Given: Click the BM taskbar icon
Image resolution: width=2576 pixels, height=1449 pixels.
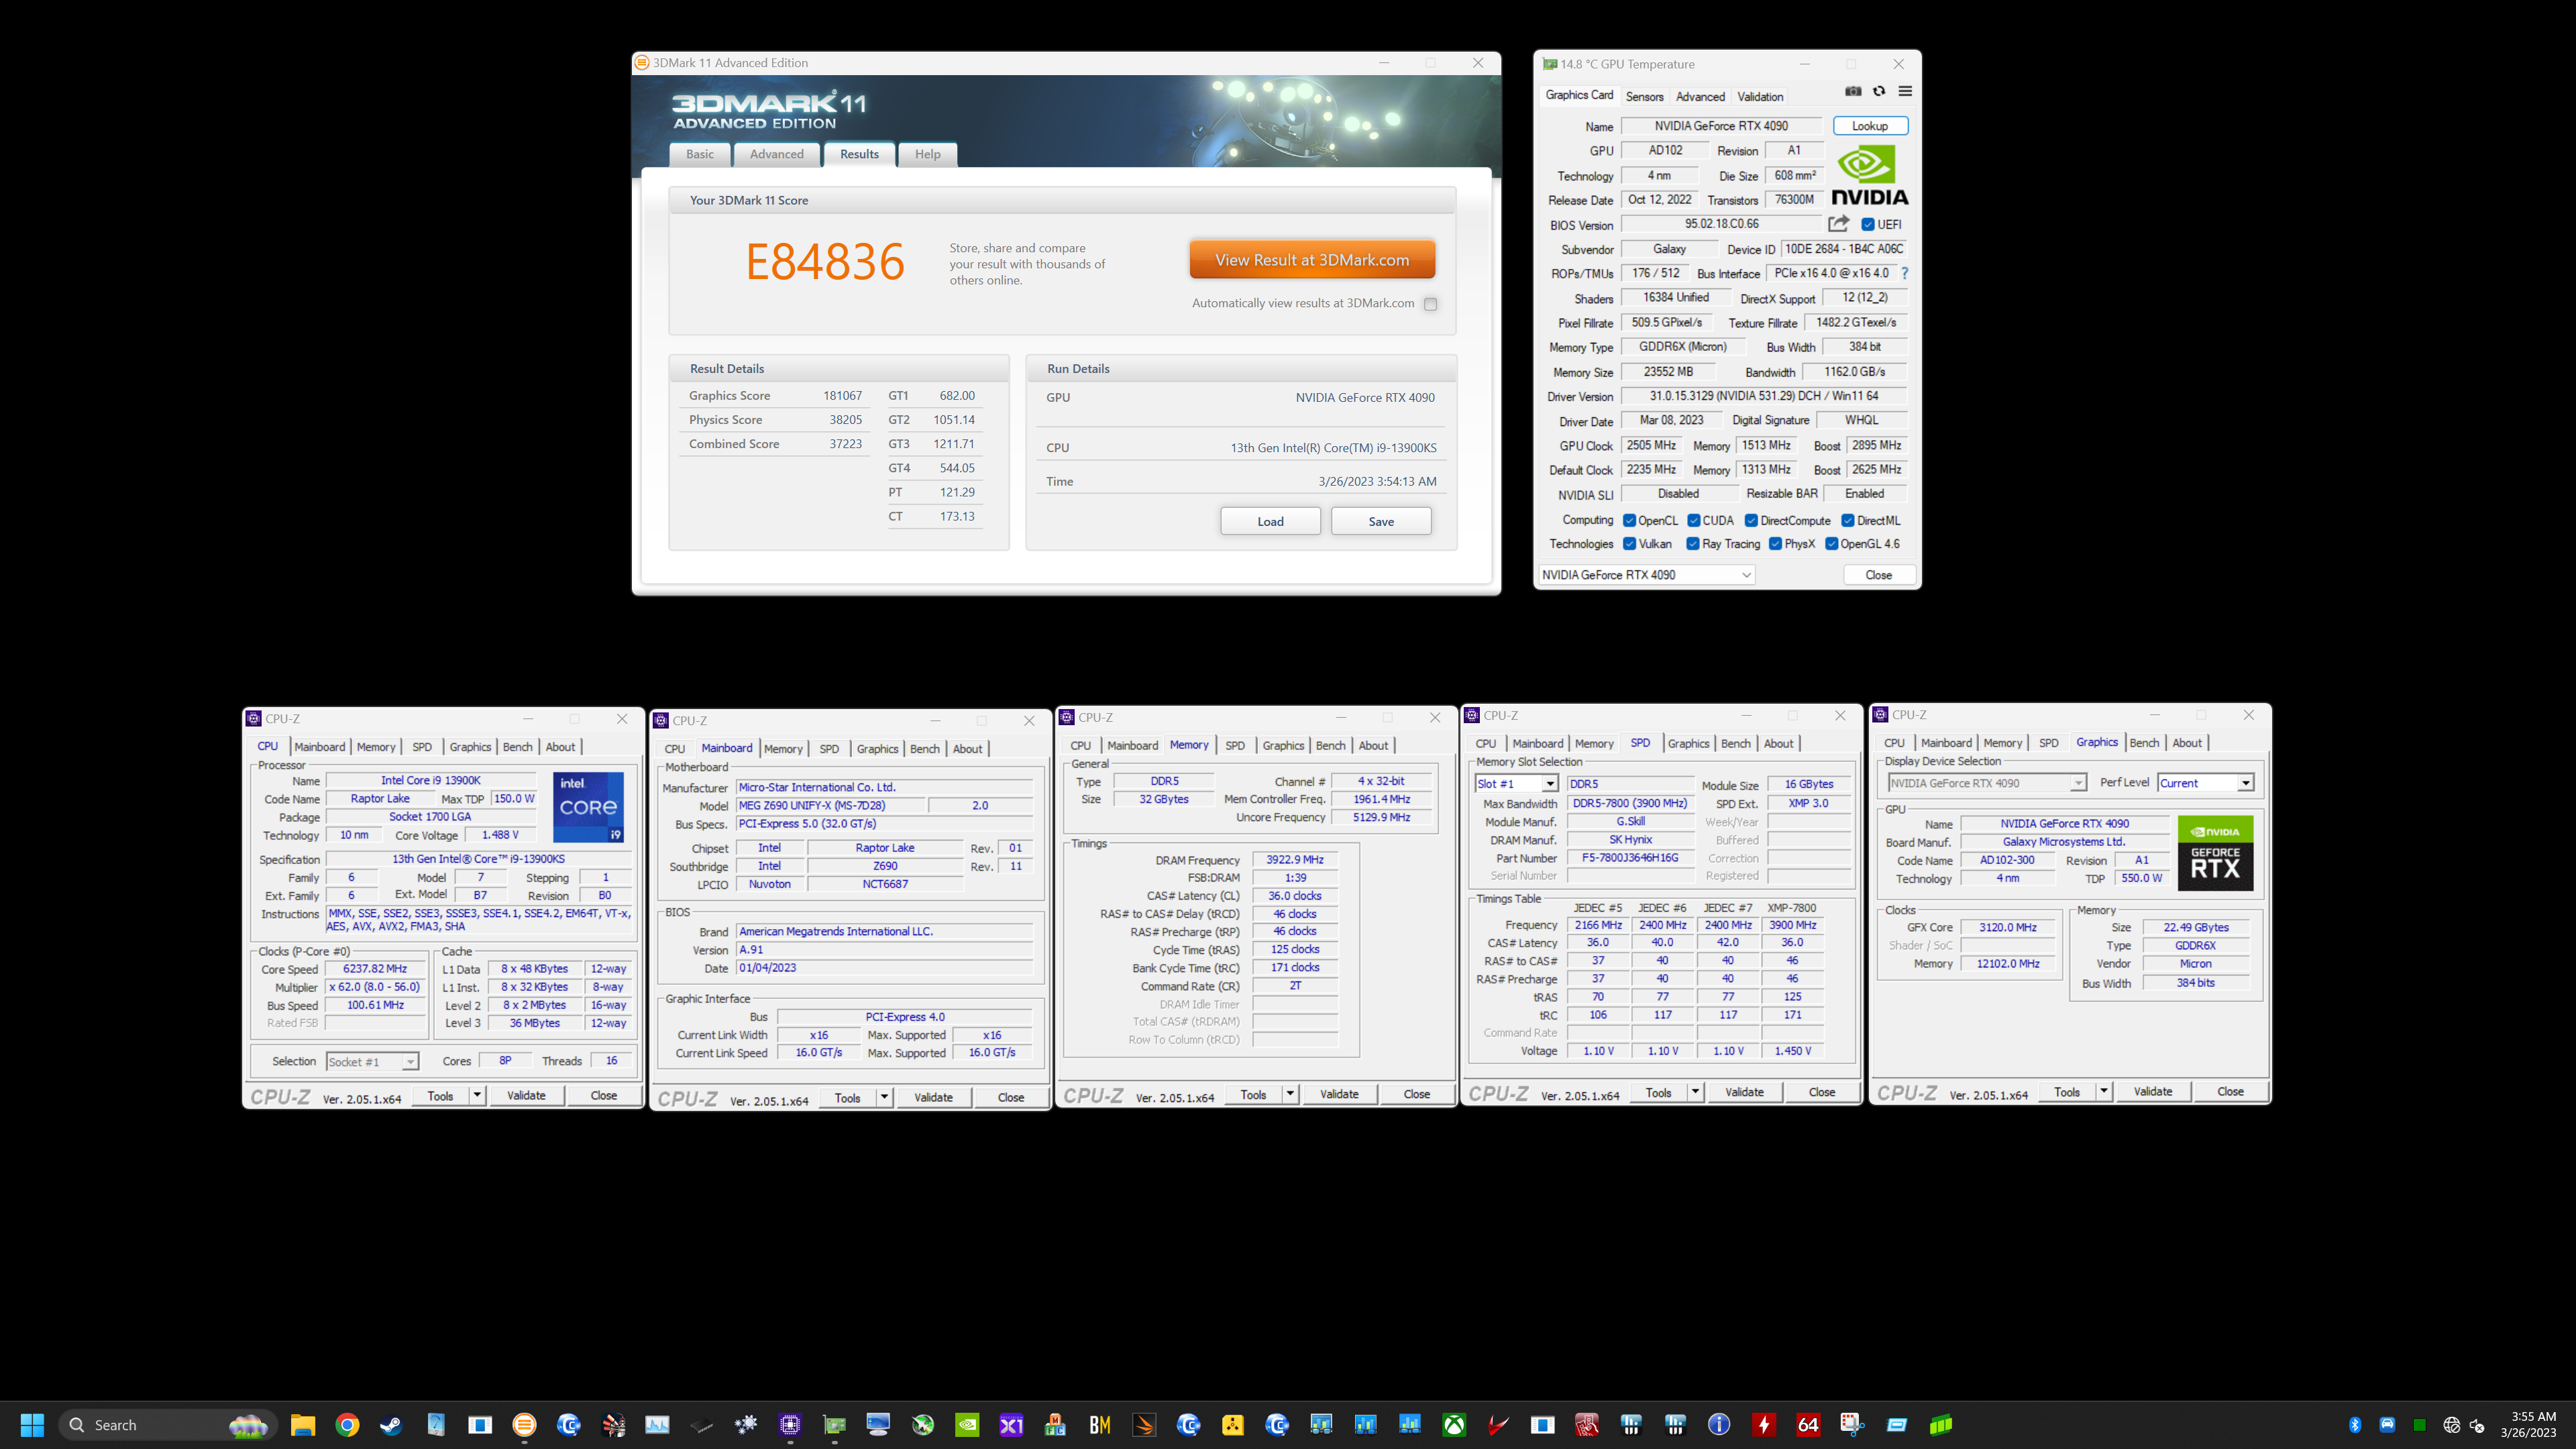Looking at the screenshot, I should pyautogui.click(x=1100, y=1425).
